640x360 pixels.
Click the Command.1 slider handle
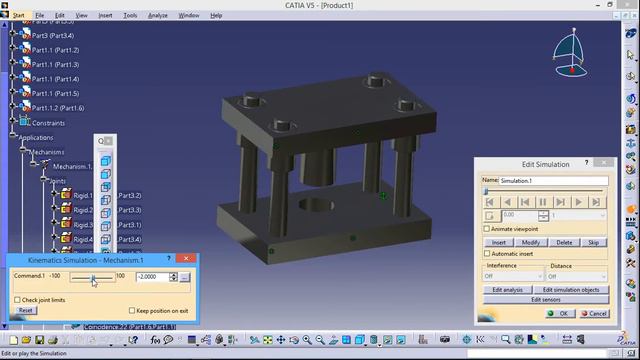coord(93,278)
